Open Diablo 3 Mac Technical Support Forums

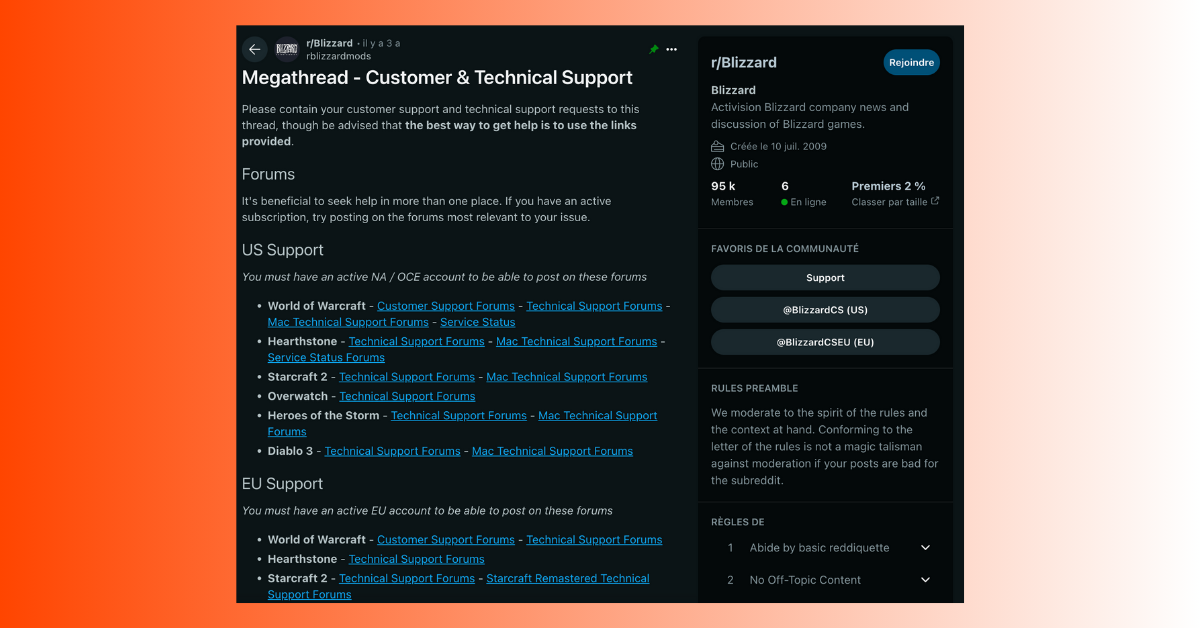[x=552, y=451]
